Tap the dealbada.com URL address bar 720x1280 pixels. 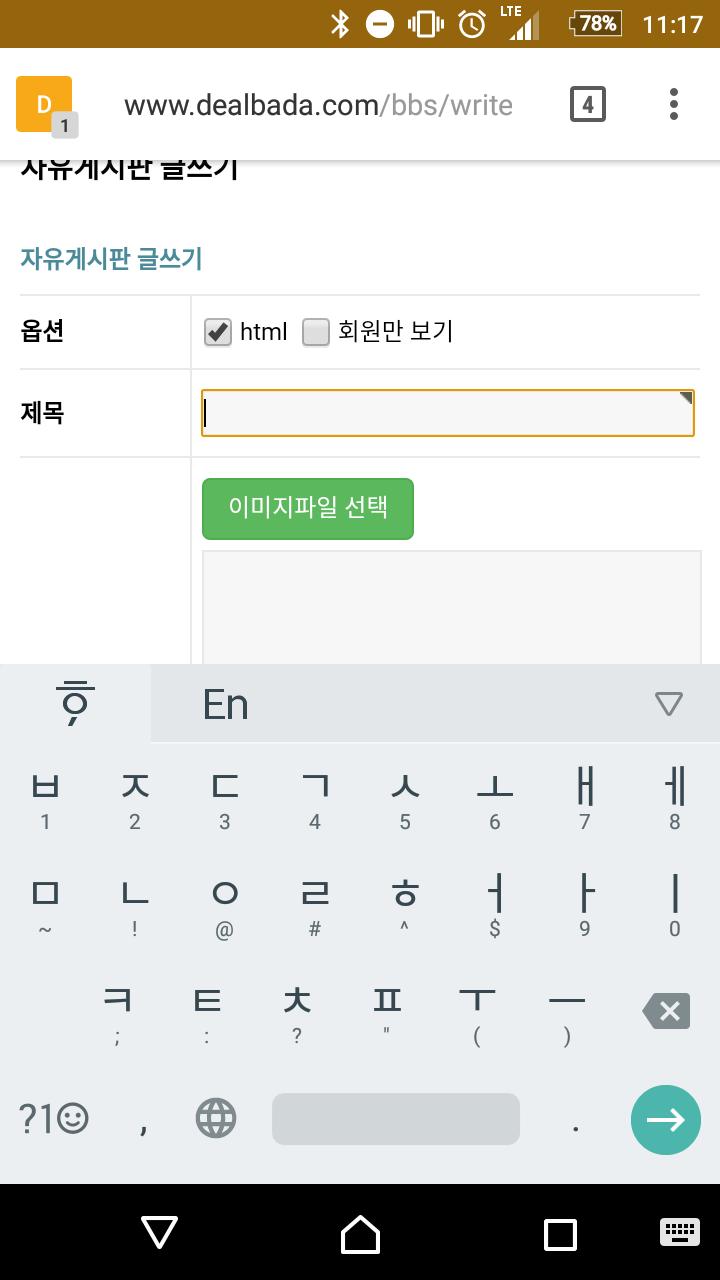click(x=318, y=105)
